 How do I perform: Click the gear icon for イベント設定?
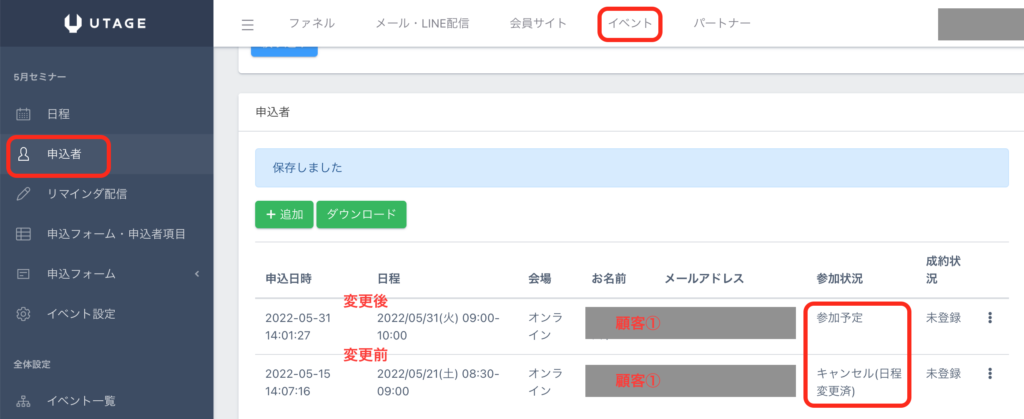24,314
